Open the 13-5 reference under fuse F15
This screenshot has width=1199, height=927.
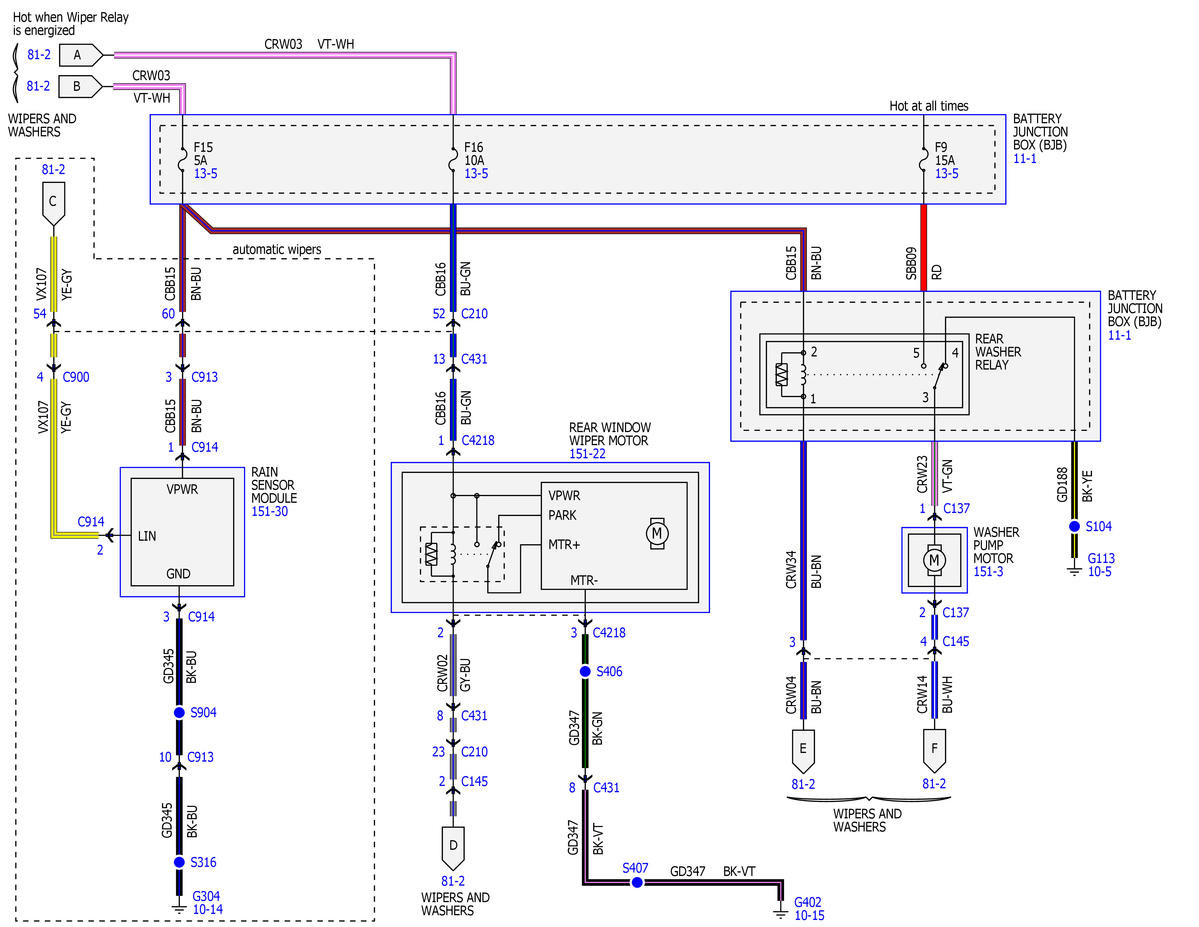coord(206,174)
